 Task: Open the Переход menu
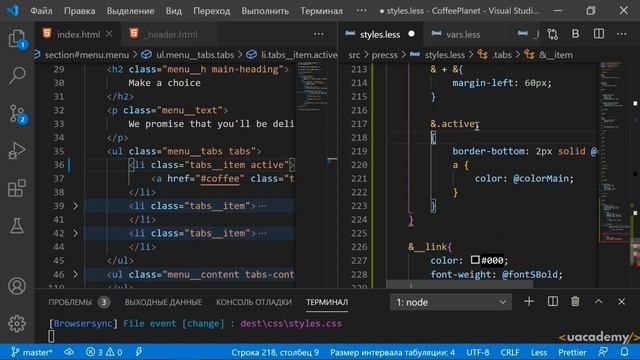(211, 11)
